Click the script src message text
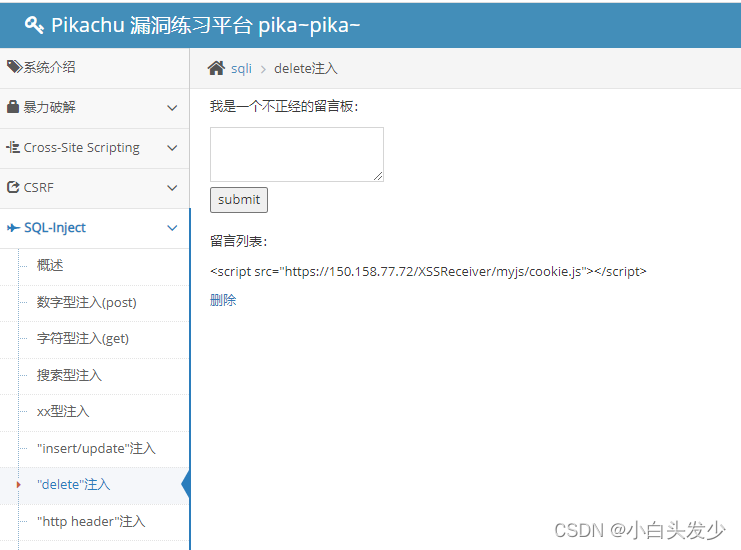Image resolution: width=741 pixels, height=550 pixels. click(x=428, y=272)
